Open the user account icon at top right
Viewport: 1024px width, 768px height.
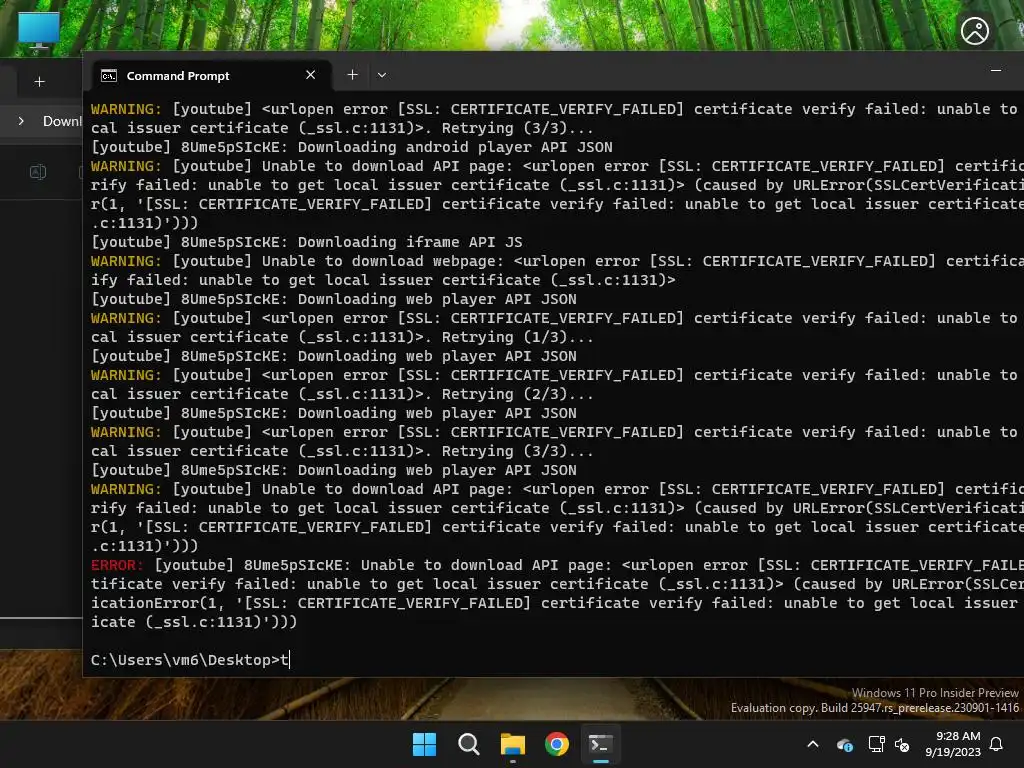(x=974, y=31)
